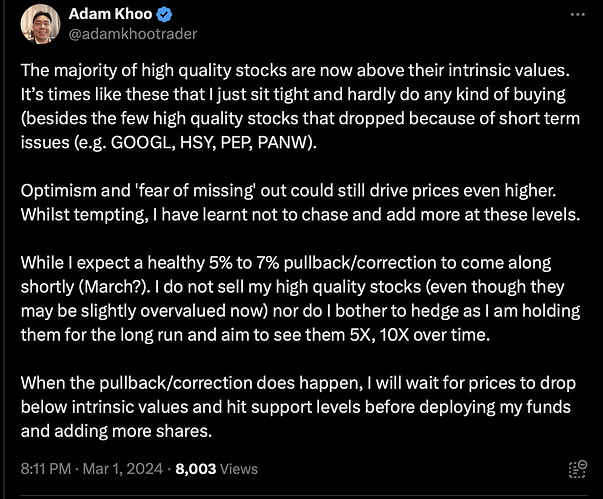Open the @adamkhootrader handle link

[x=133, y=34]
